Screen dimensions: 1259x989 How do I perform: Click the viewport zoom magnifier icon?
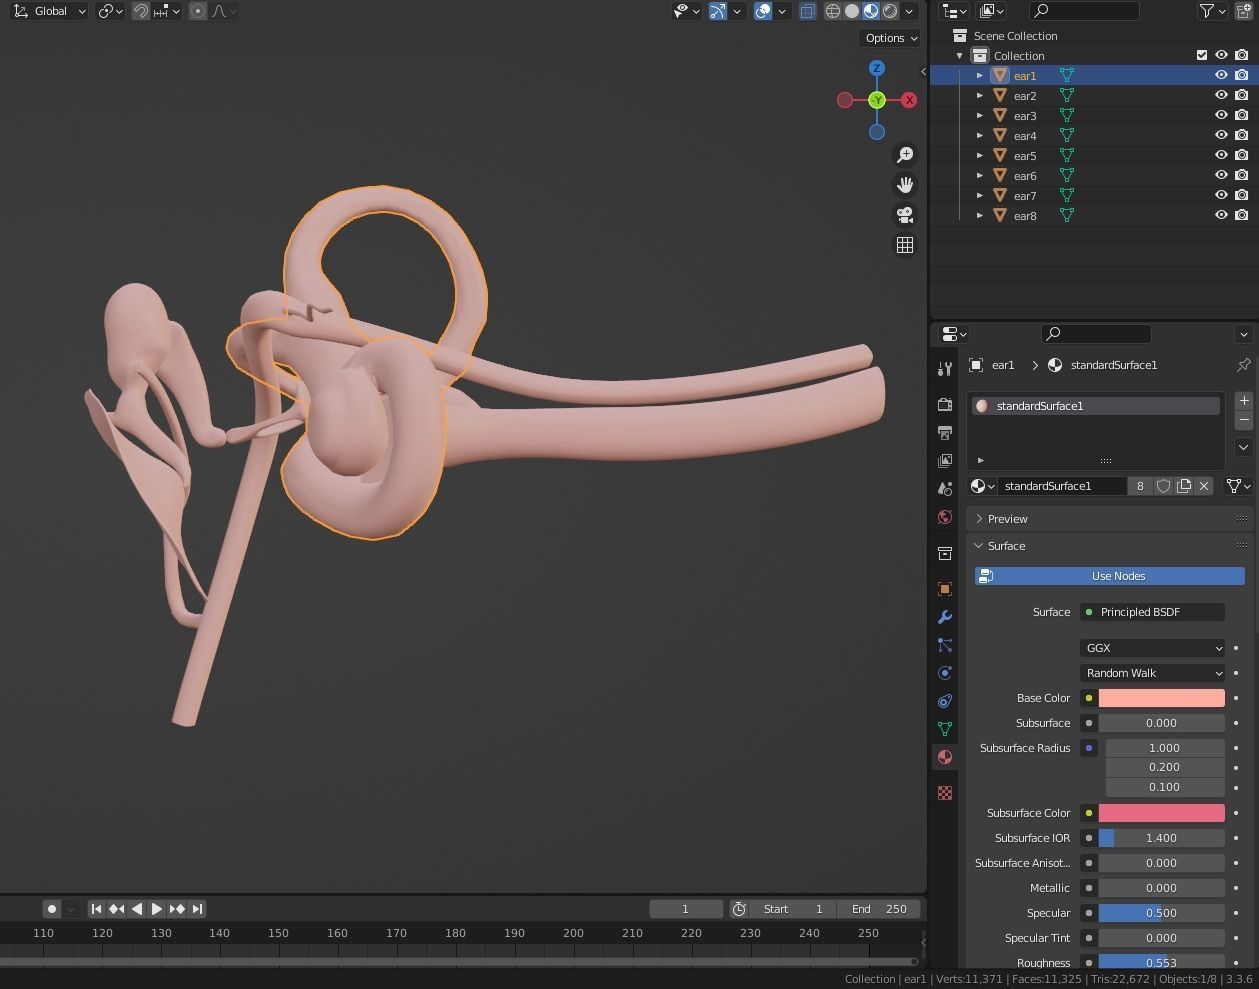[905, 155]
